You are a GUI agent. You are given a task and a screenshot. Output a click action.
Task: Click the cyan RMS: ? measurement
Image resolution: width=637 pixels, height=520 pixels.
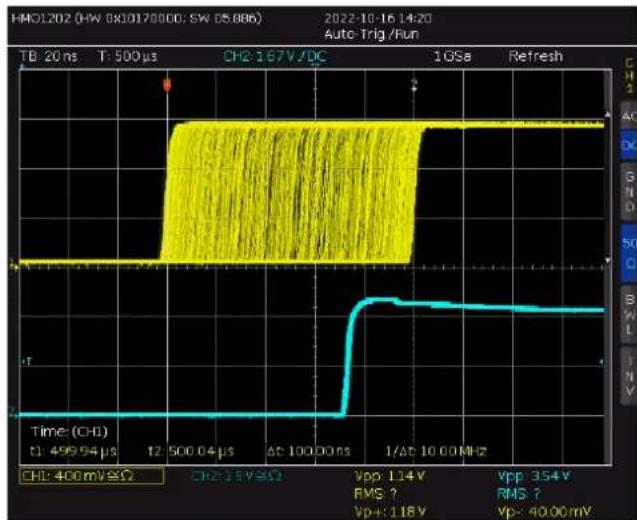[x=519, y=494]
